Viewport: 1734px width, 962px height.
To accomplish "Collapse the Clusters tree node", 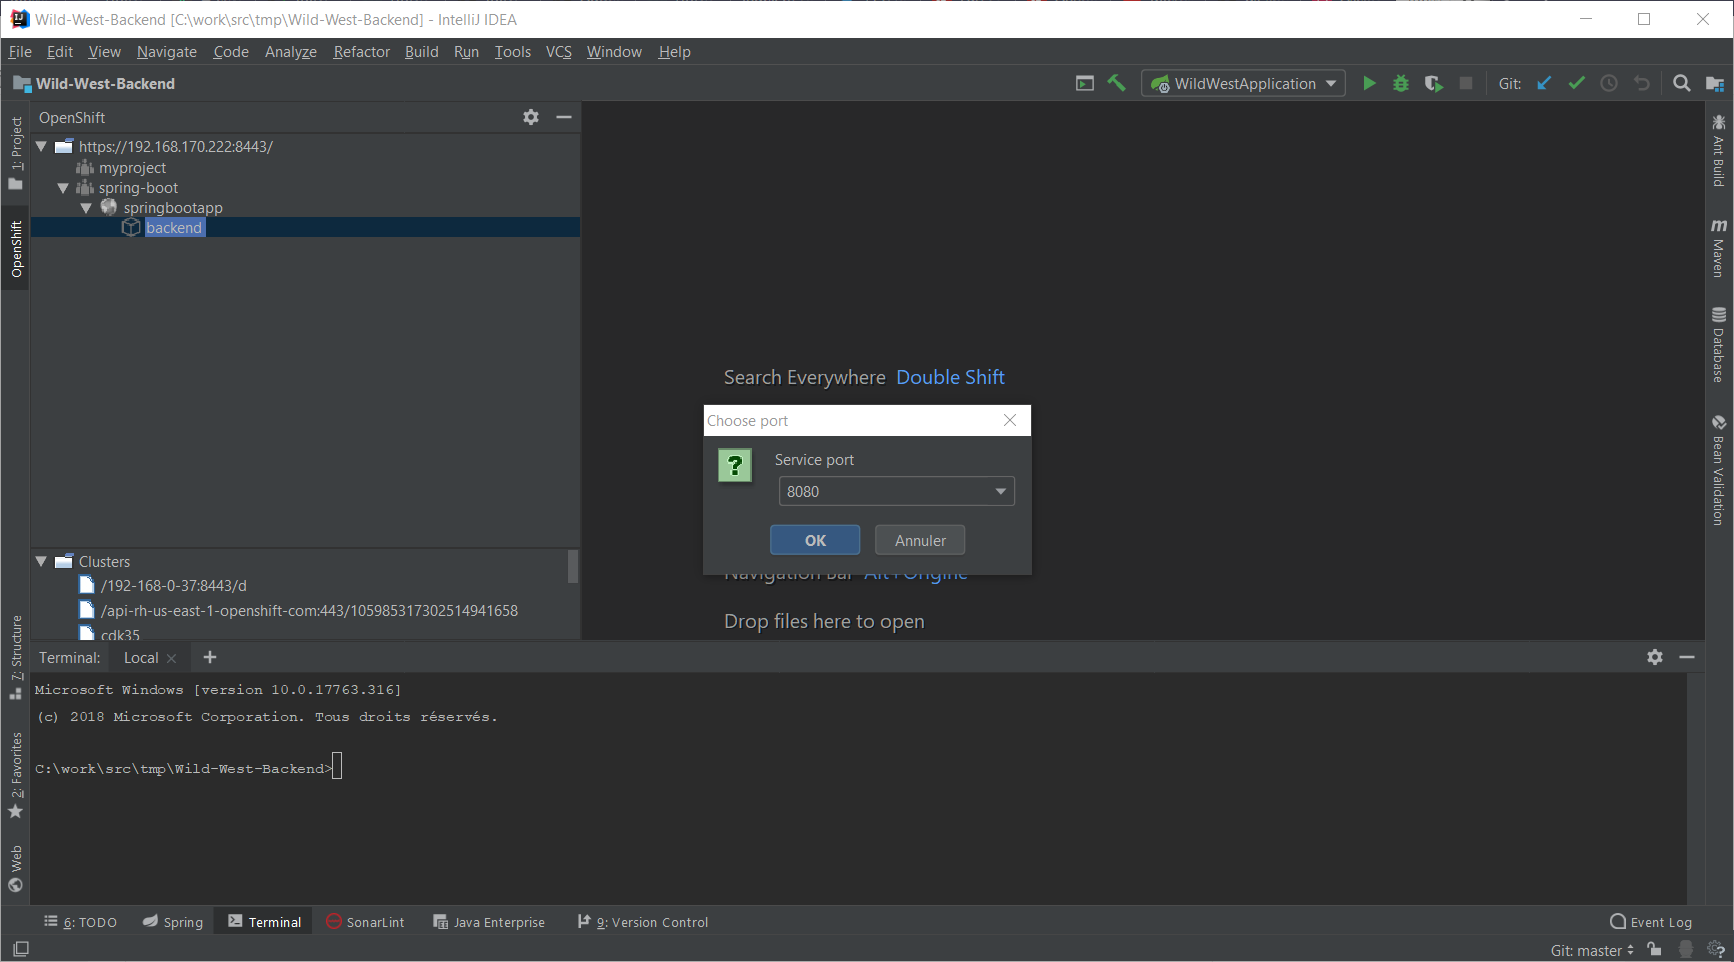I will [42, 561].
